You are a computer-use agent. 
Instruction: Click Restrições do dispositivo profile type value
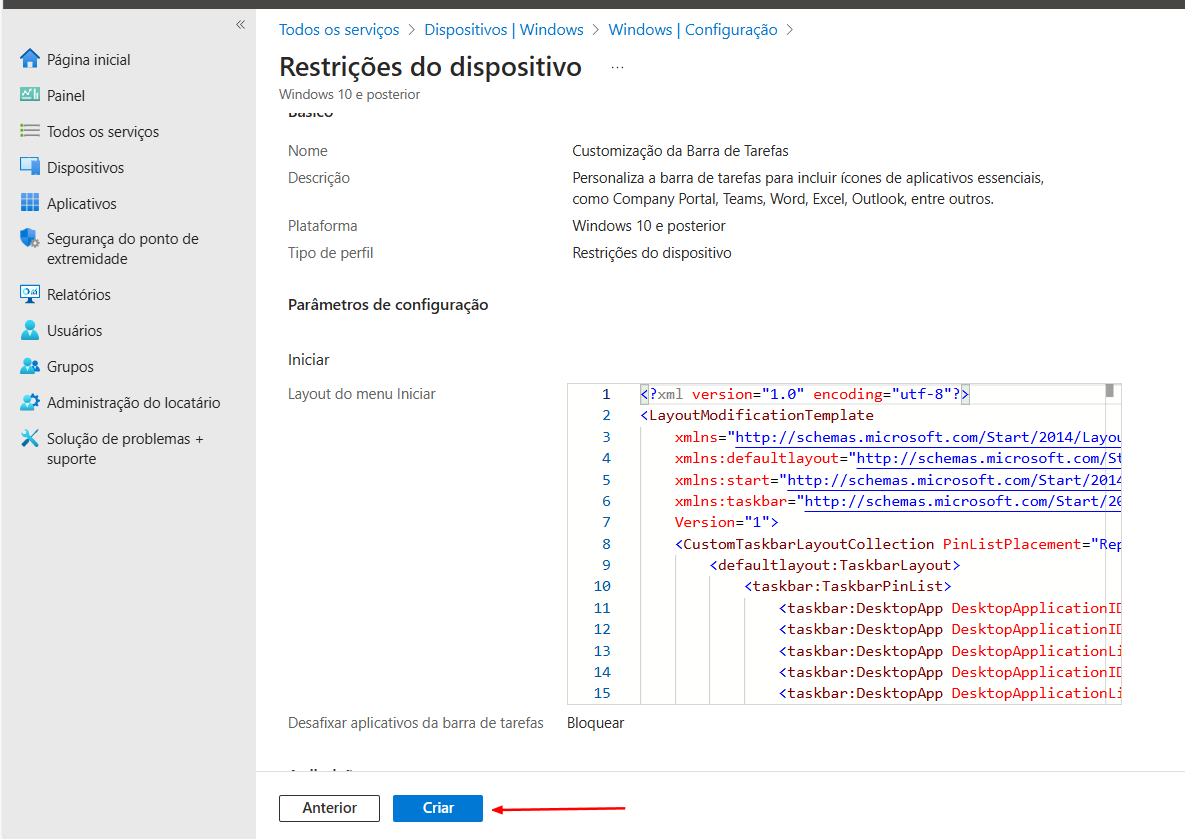click(x=651, y=252)
